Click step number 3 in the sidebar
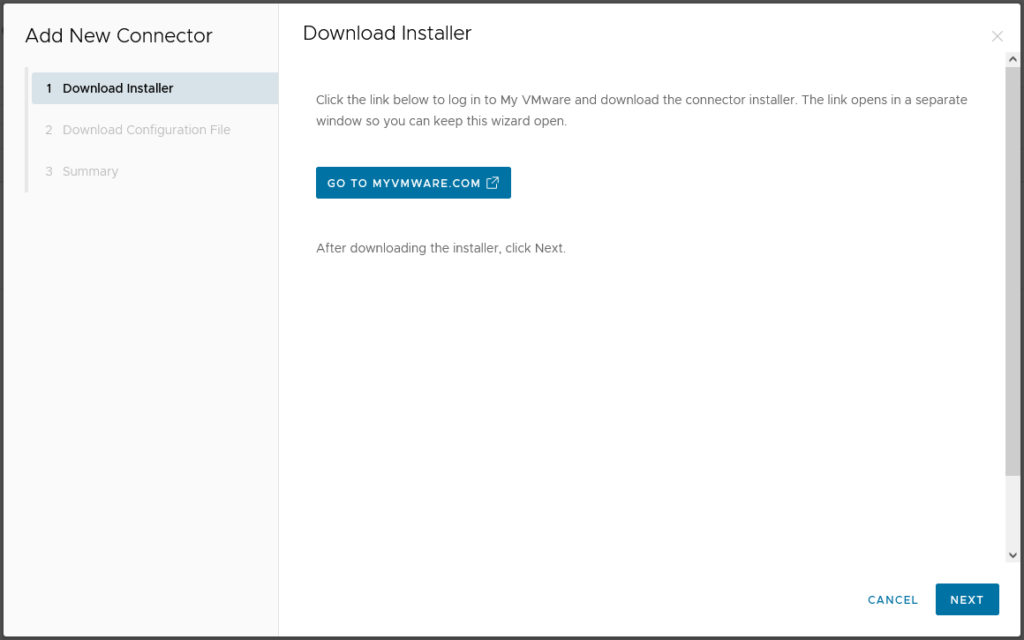Image resolution: width=1024 pixels, height=640 pixels. tap(49, 172)
